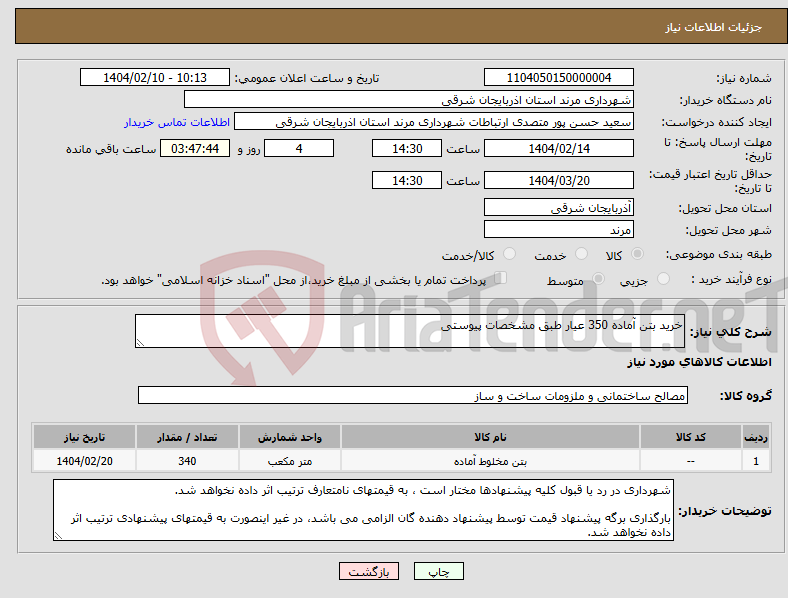This screenshot has height=598, width=788.
Task: Click the response deadline date 1404/02/14
Action: point(558,148)
